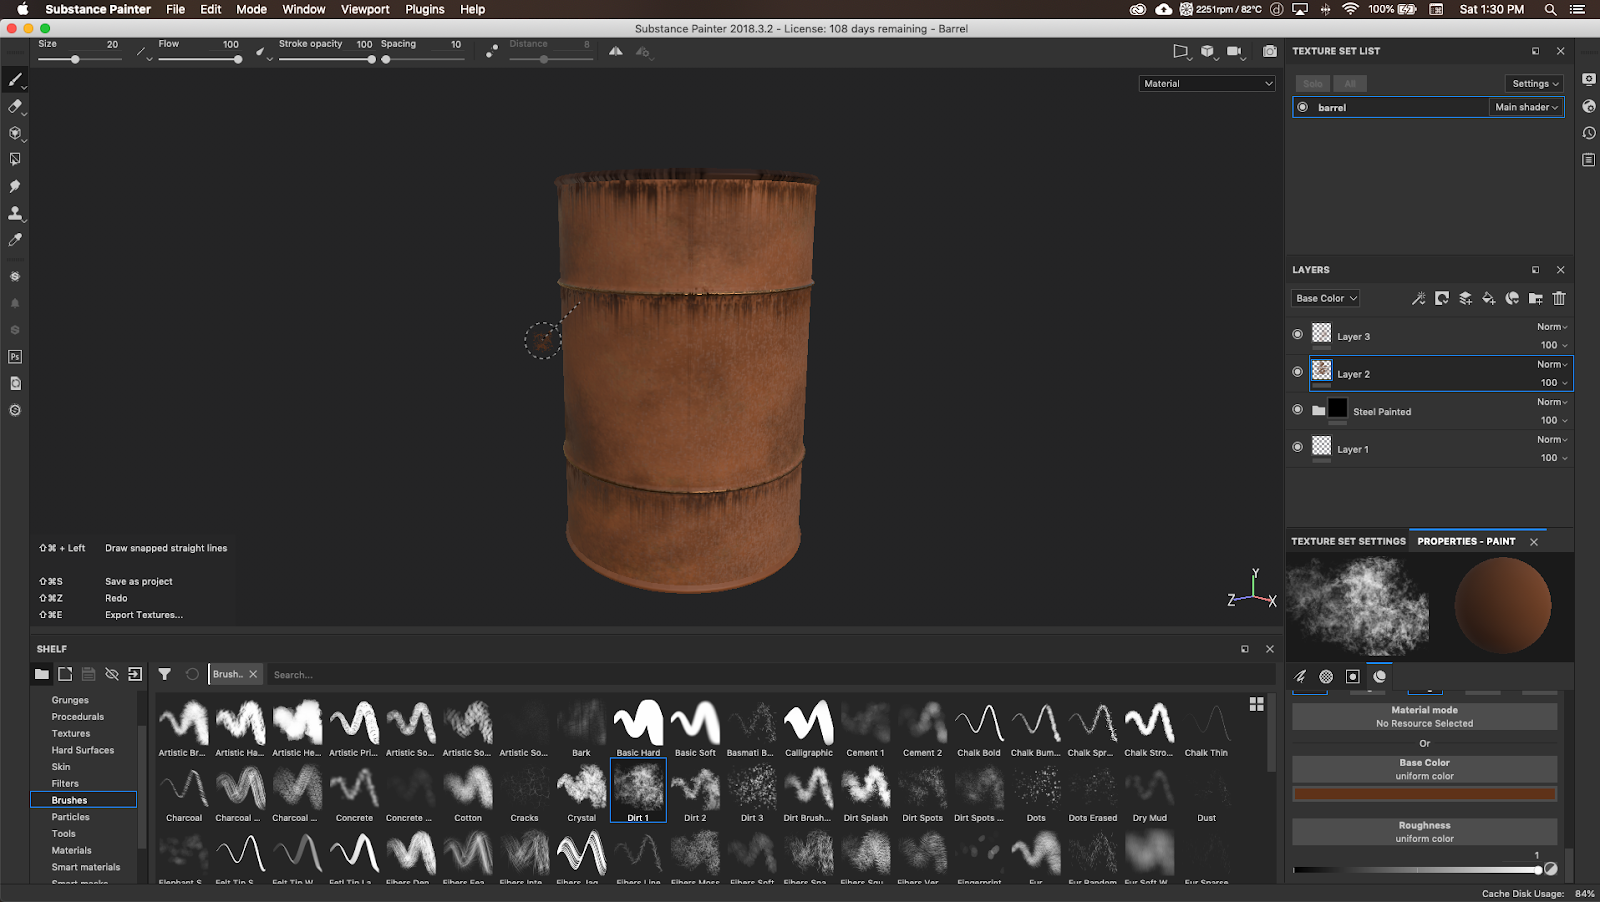1600x902 pixels.
Task: Select the Clone tool
Action: click(x=14, y=212)
